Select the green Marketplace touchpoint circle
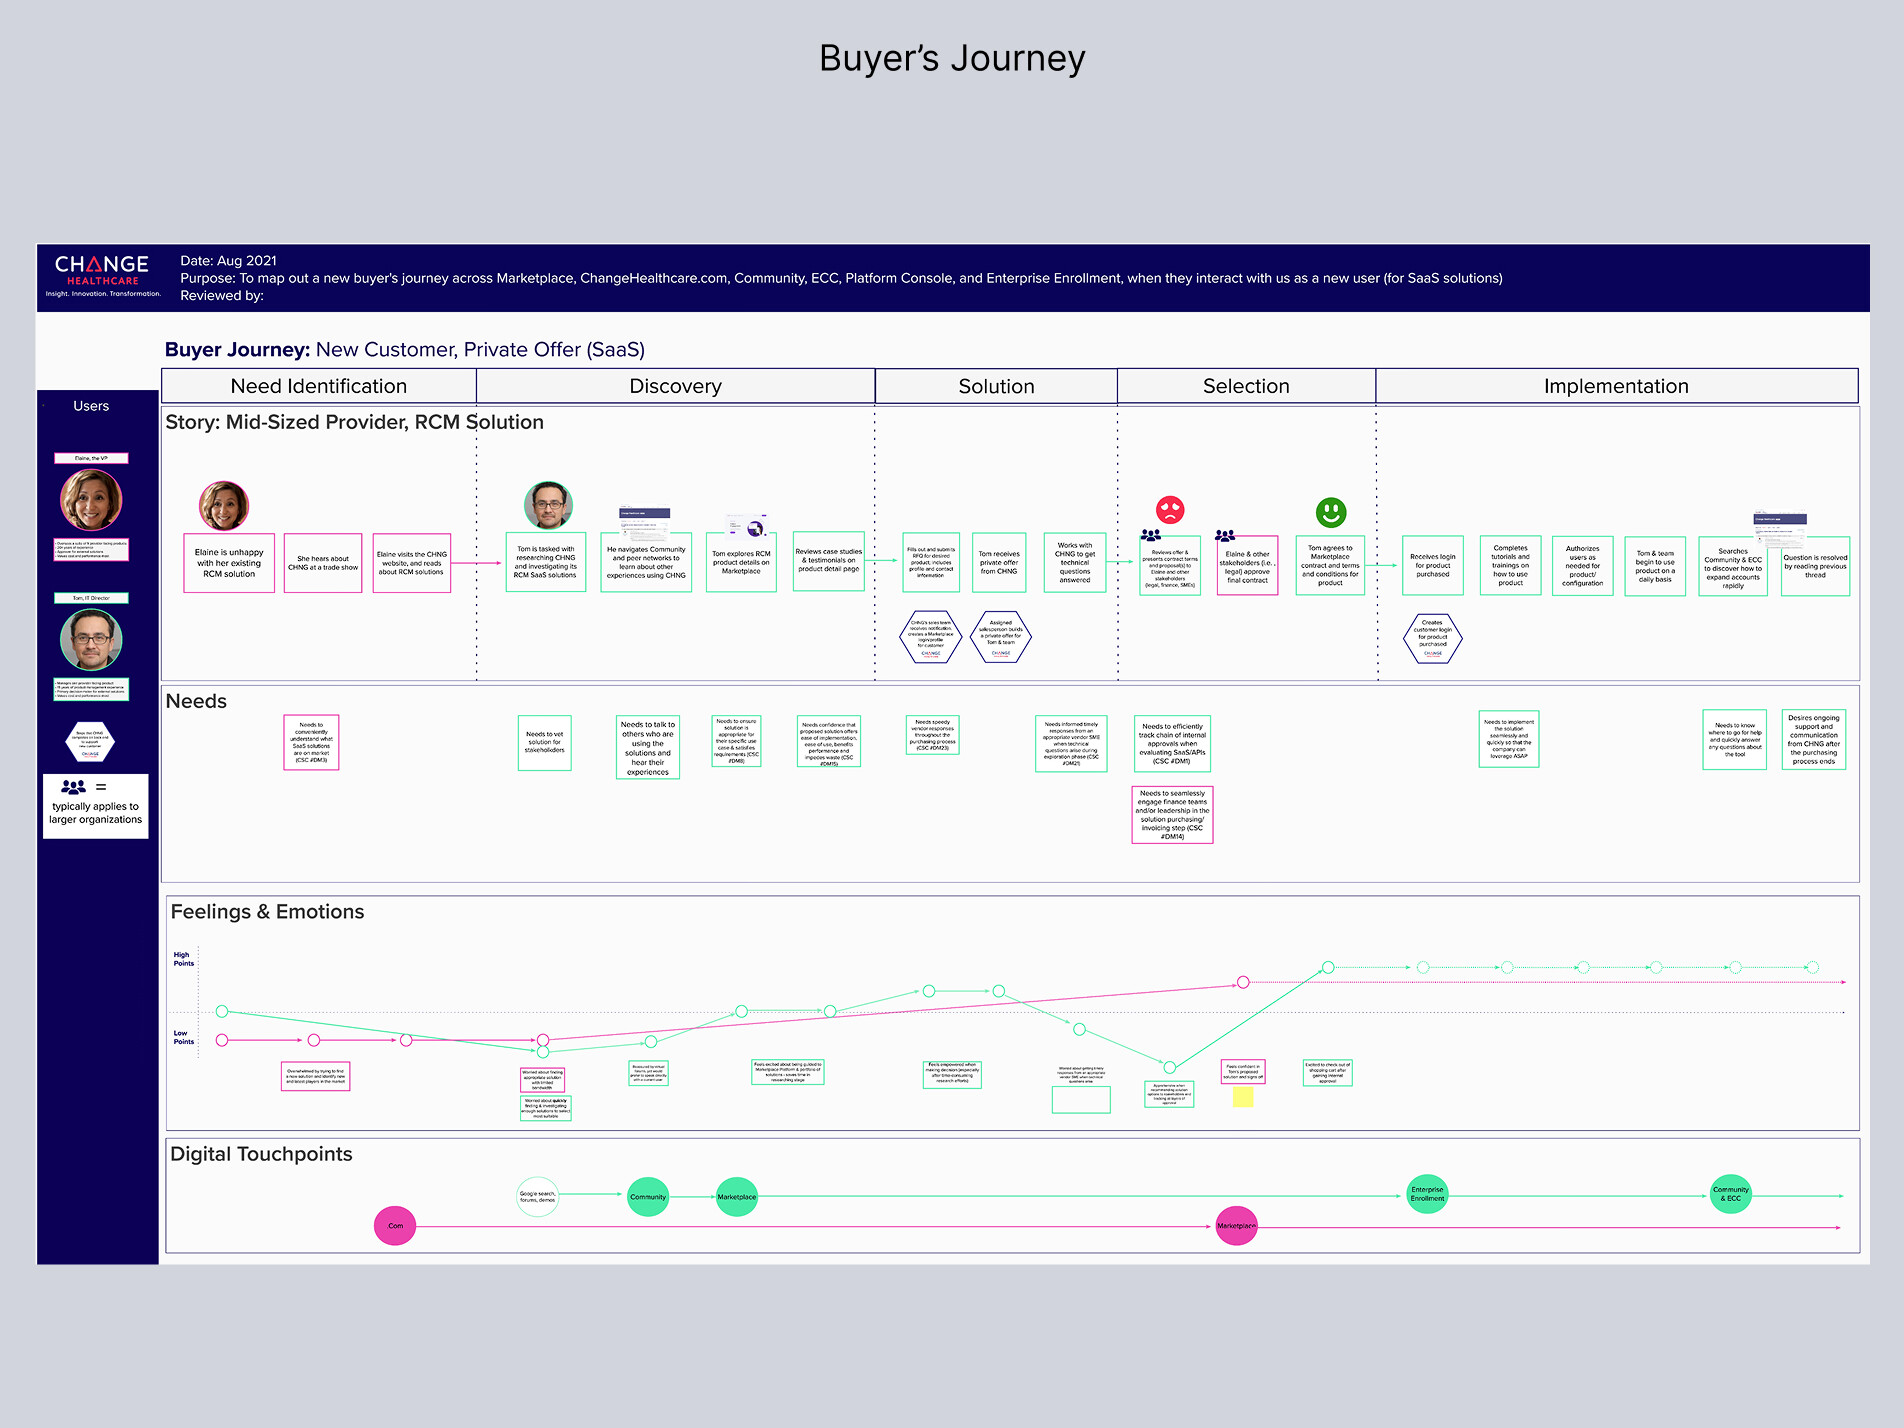Image resolution: width=1904 pixels, height=1428 pixels. coord(737,1196)
